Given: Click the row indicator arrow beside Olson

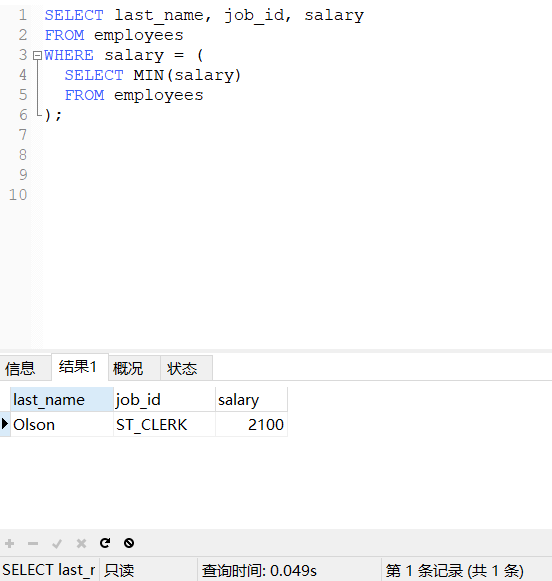Looking at the screenshot, I should pyautogui.click(x=5, y=424).
